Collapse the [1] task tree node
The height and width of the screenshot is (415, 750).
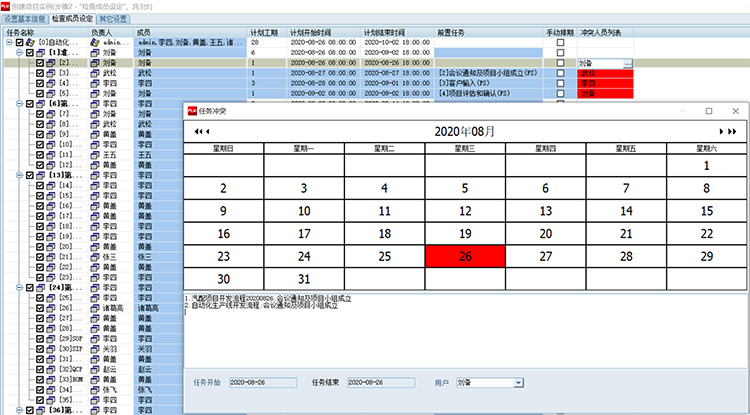pyautogui.click(x=18, y=53)
